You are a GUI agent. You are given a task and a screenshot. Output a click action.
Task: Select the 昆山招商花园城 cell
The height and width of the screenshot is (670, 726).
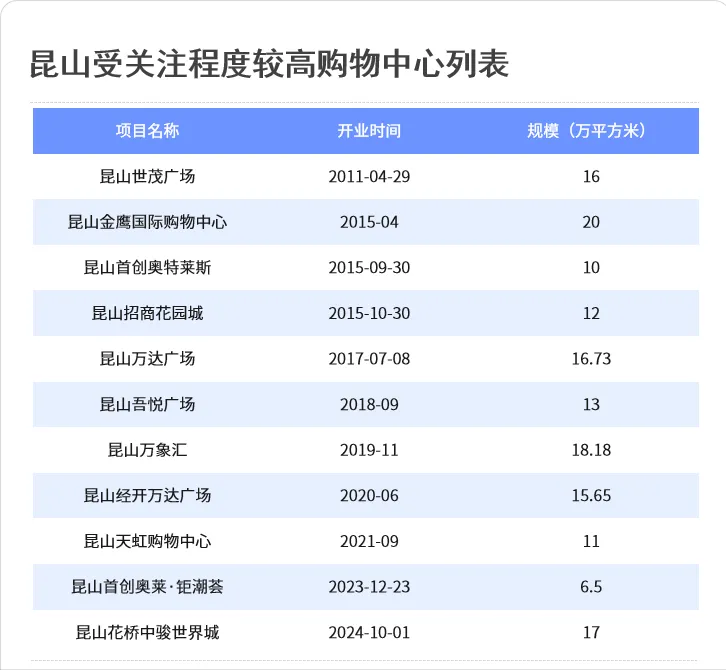pyautogui.click(x=147, y=313)
